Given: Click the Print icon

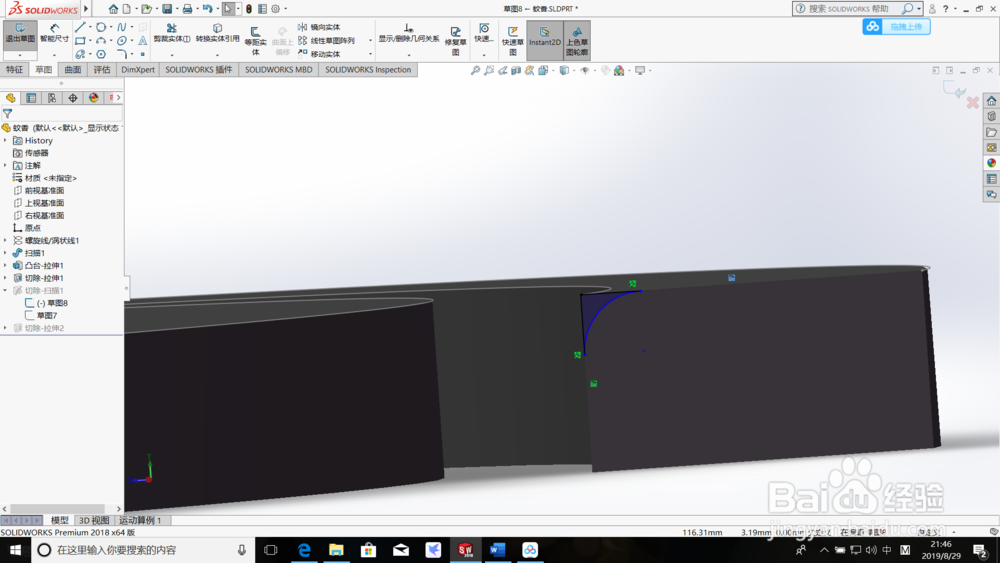Looking at the screenshot, I should point(187,9).
